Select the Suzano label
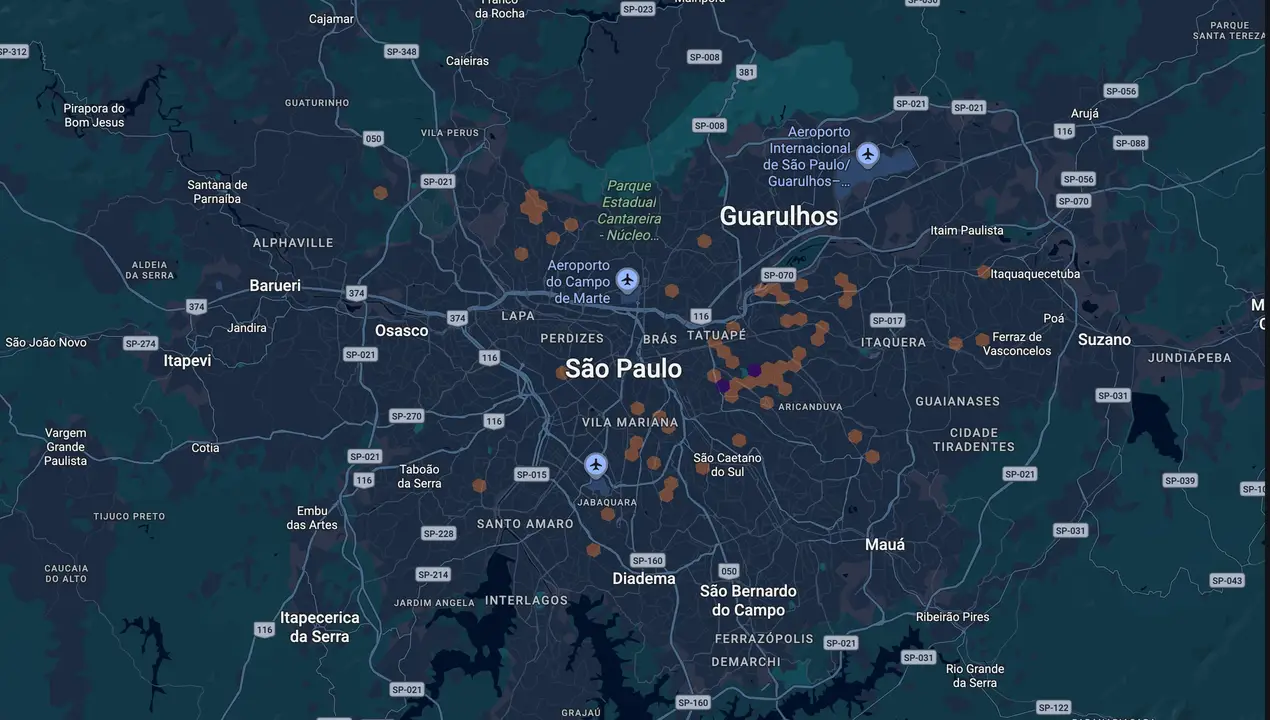The height and width of the screenshot is (720, 1270). coord(1104,339)
